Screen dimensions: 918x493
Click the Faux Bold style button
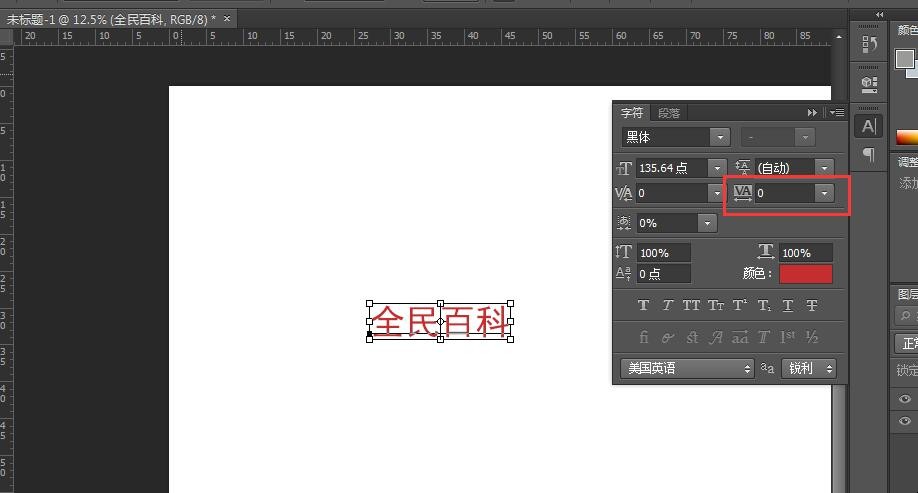pyautogui.click(x=643, y=305)
